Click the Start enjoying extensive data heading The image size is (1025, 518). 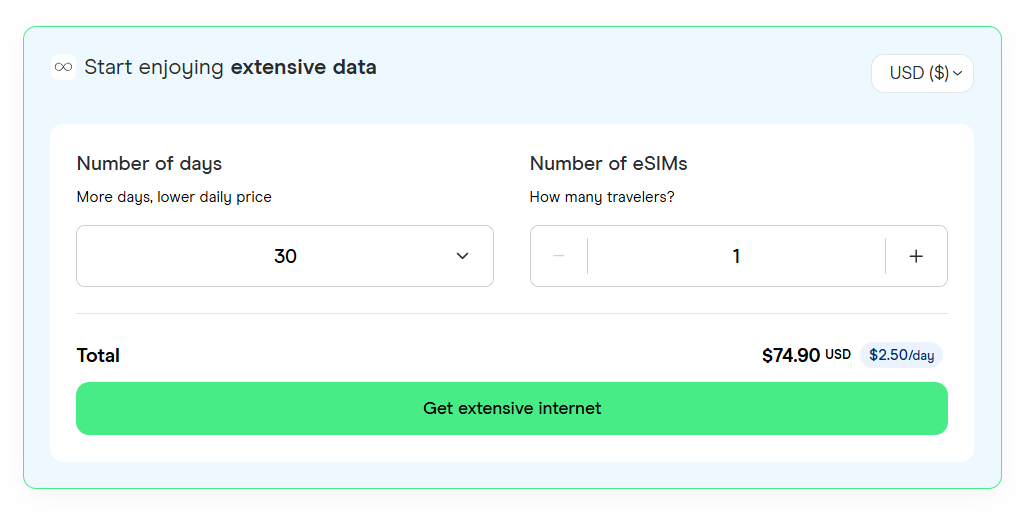230,67
